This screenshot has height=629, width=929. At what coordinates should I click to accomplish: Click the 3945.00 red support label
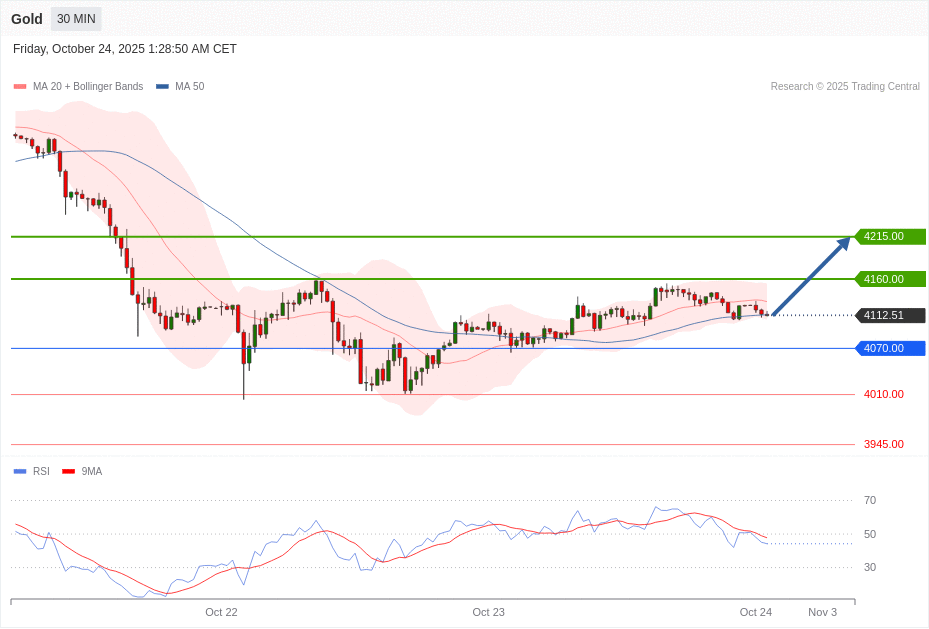pyautogui.click(x=883, y=444)
